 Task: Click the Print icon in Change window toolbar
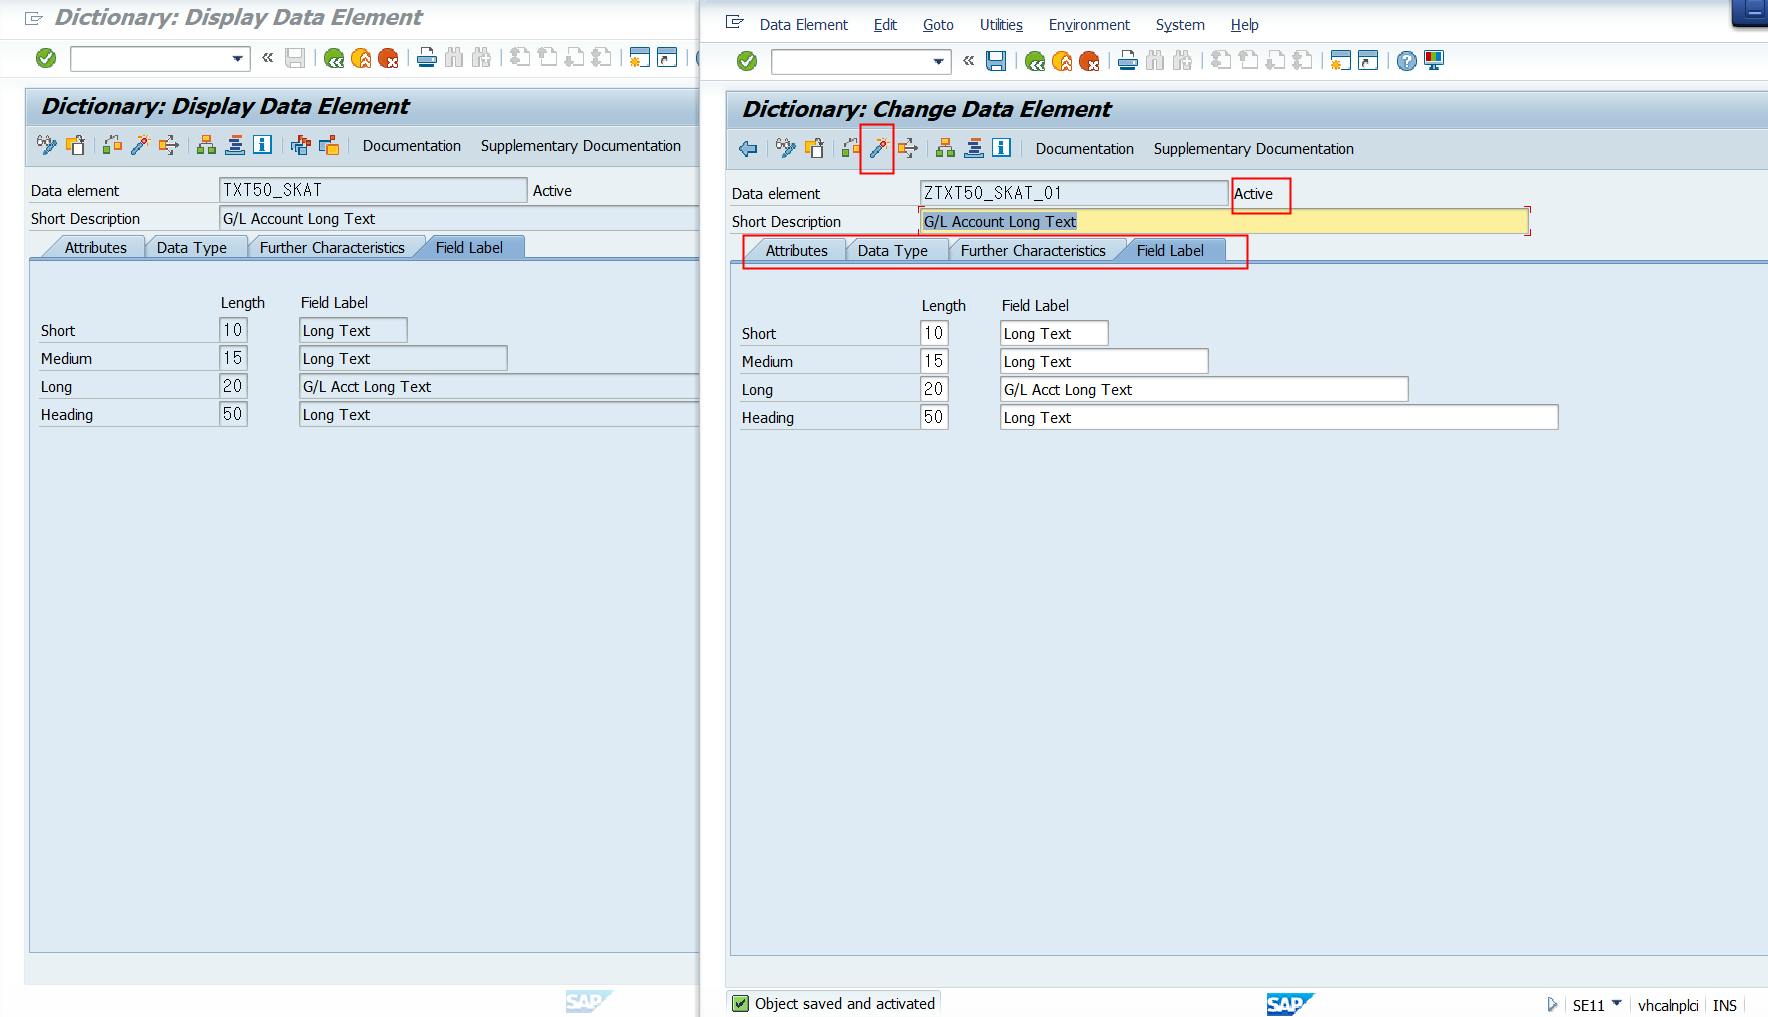pos(1128,61)
